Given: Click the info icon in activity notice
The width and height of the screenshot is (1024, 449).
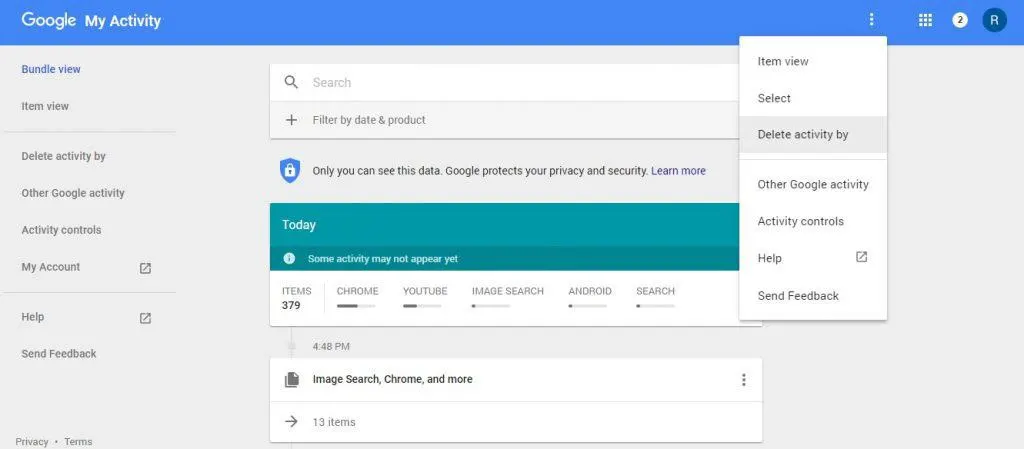Looking at the screenshot, I should 289,259.
